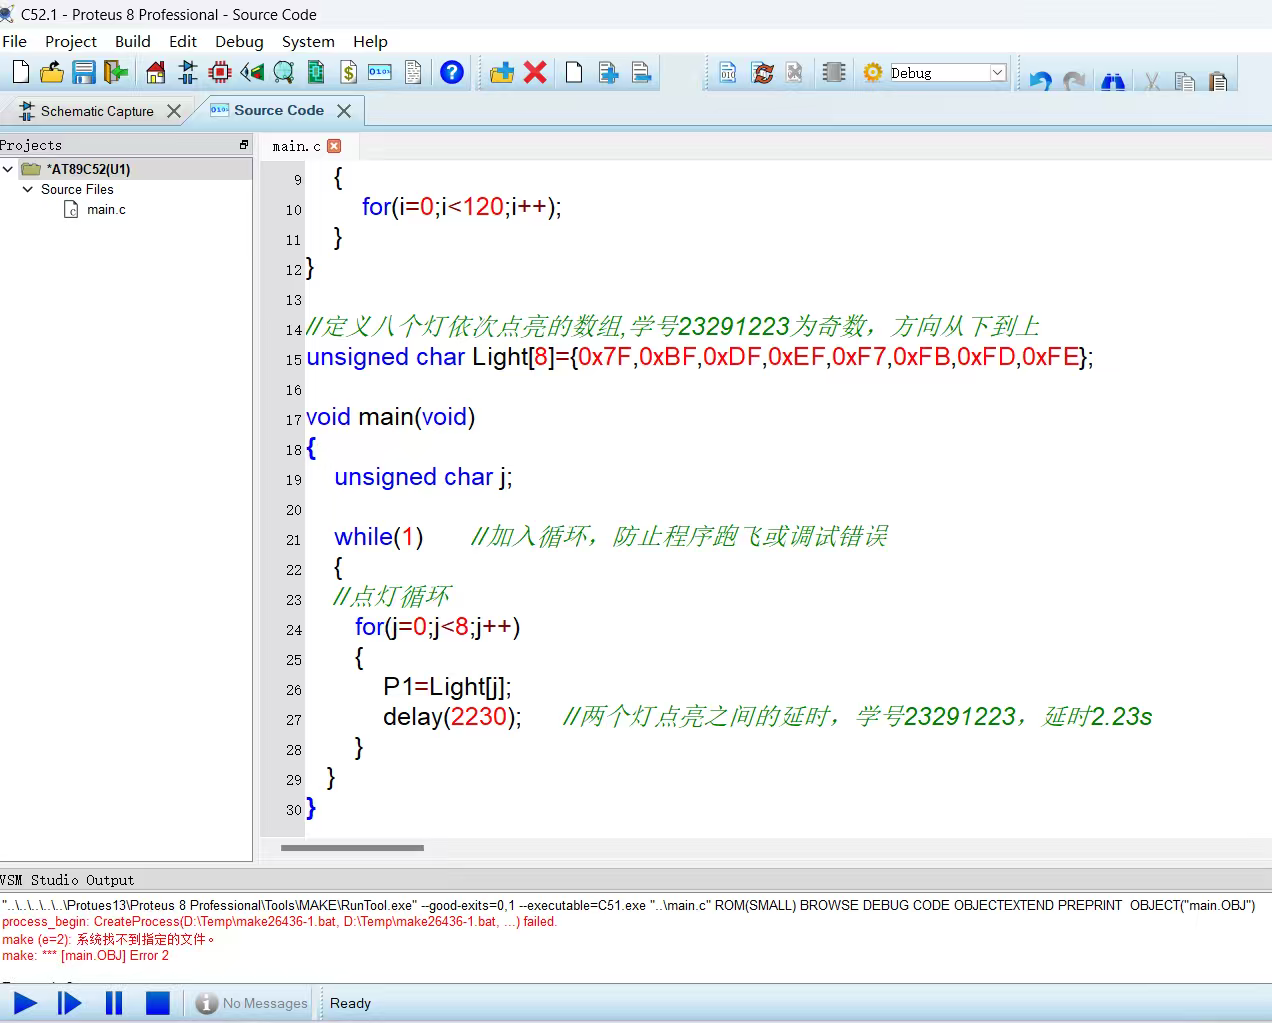
Task: Add new firmware project folder-plus icon
Action: pyautogui.click(x=502, y=72)
